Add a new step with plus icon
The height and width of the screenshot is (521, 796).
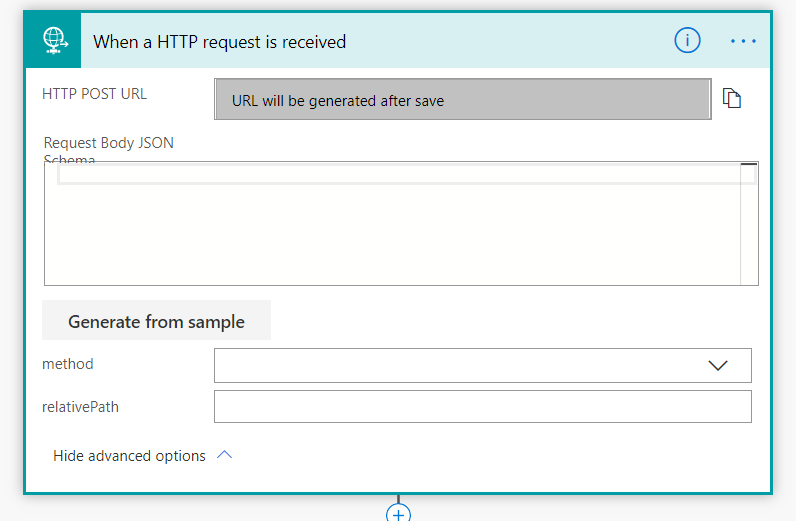398,513
